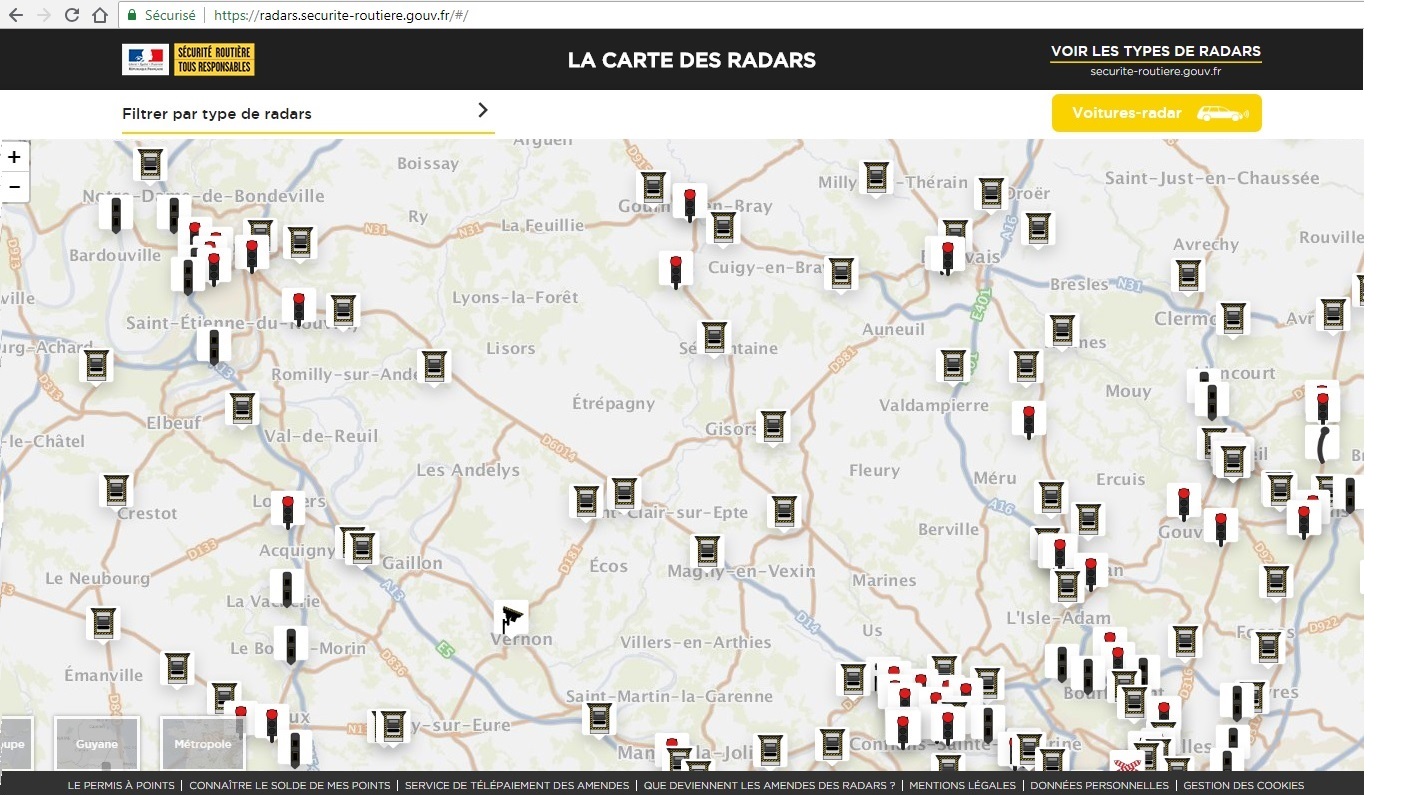Click Gestion des cookies footer link
1428x795 pixels.
(1243, 786)
